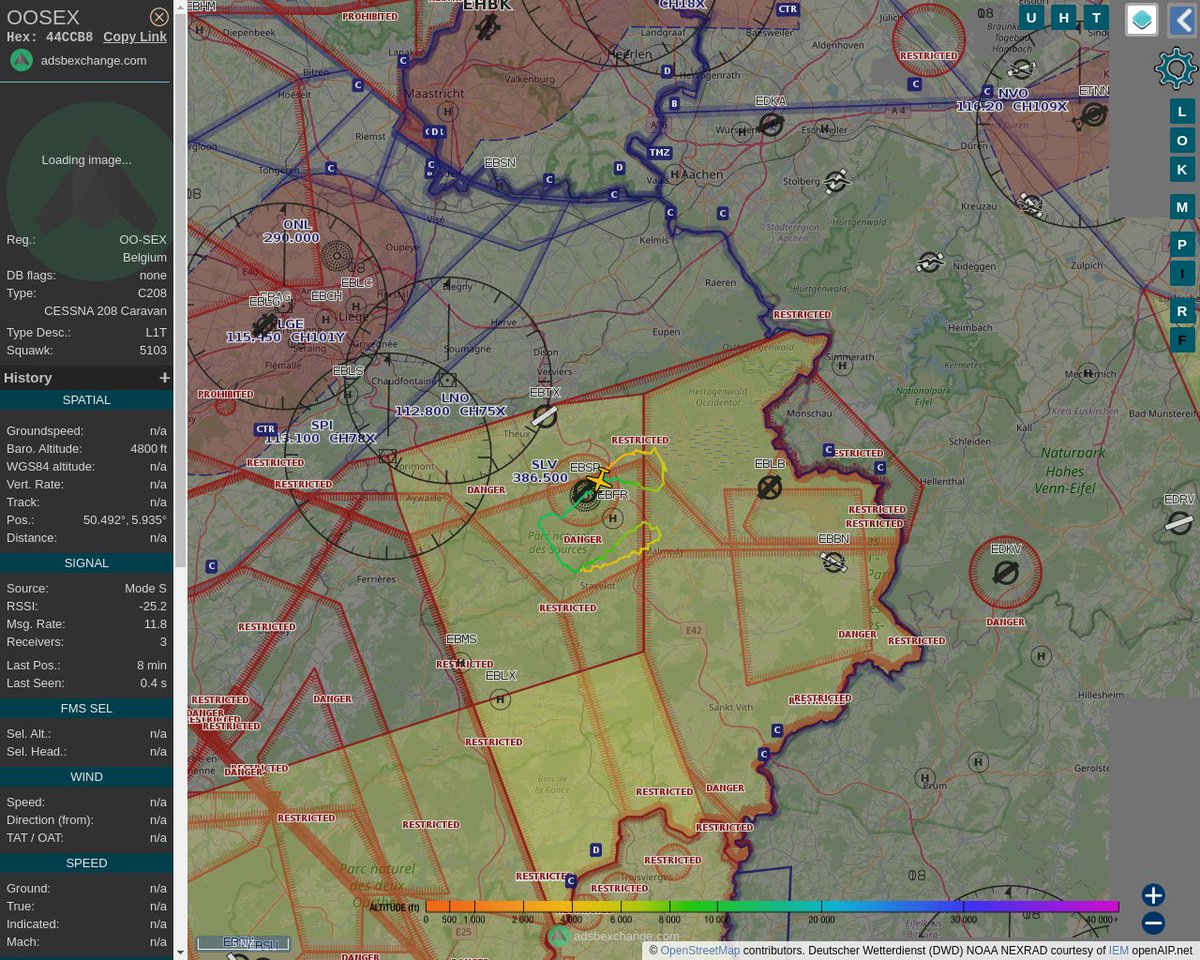
Task: Toggle the L option button
Action: tap(1182, 111)
